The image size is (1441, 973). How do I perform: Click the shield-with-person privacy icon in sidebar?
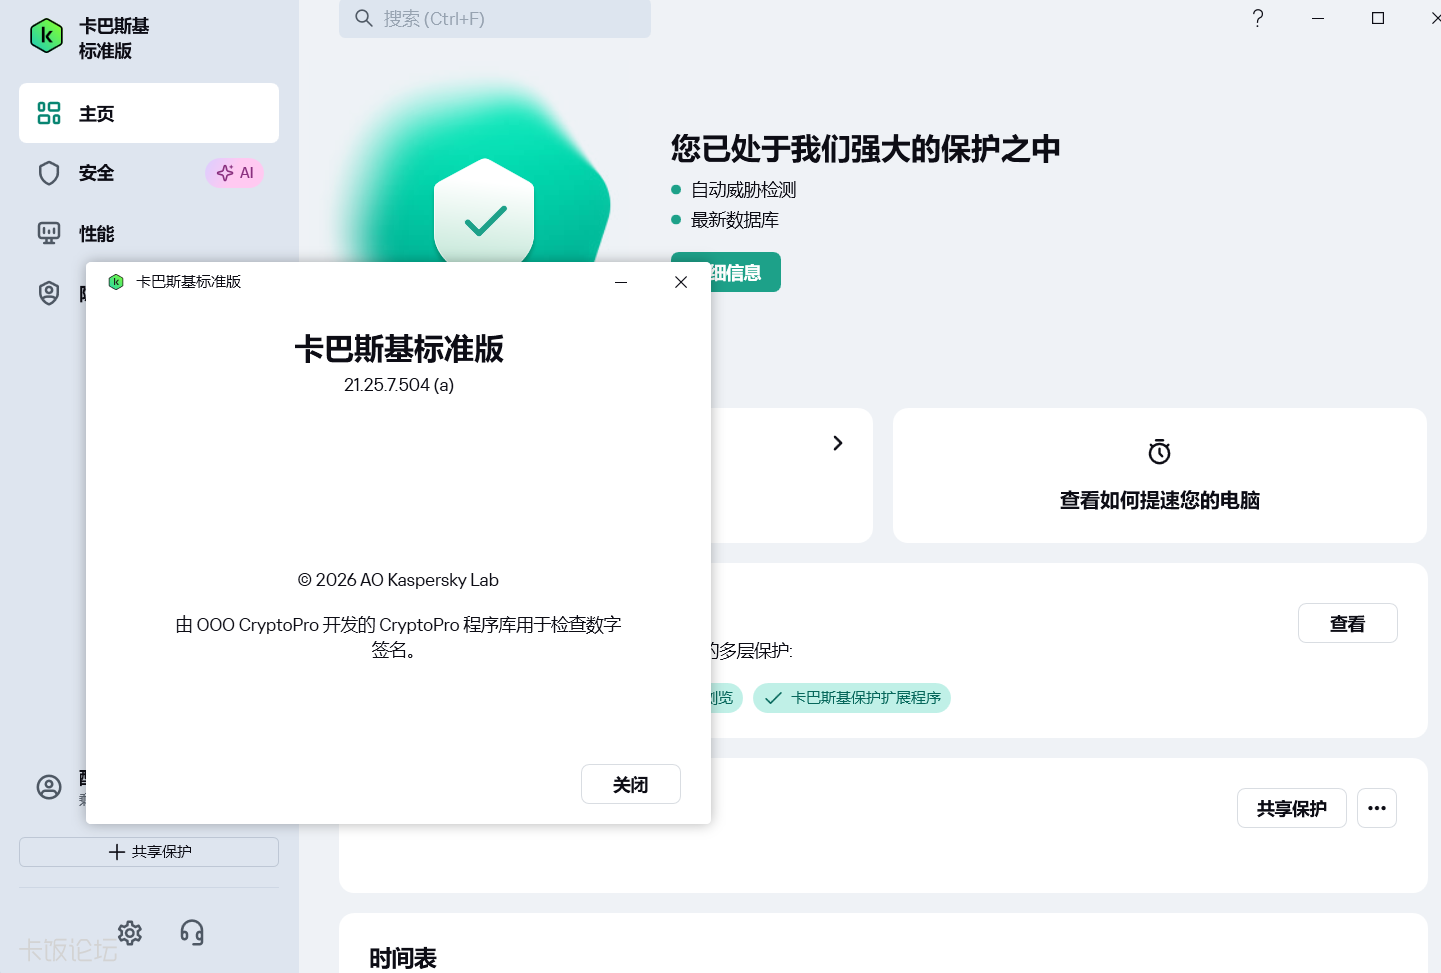coord(49,293)
